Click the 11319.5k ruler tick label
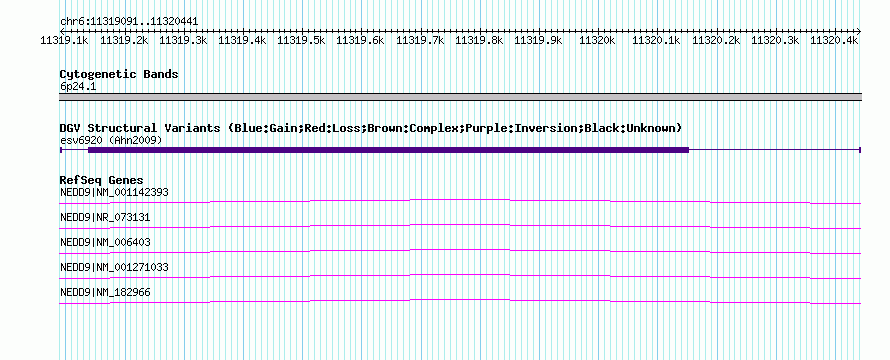 [301, 40]
